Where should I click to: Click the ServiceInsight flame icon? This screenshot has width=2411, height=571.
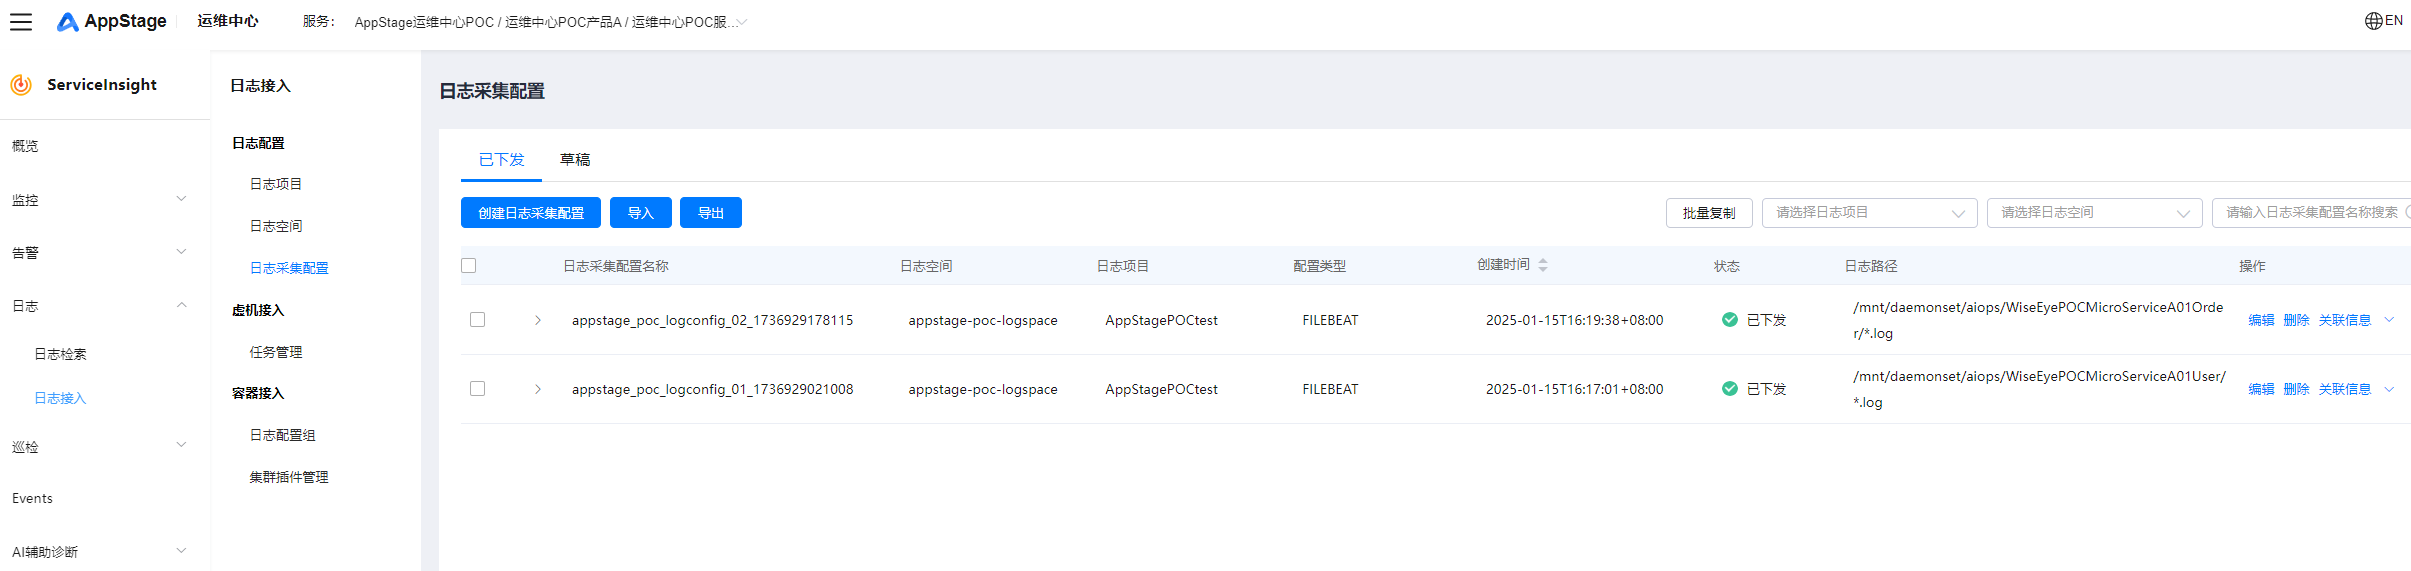(x=21, y=85)
